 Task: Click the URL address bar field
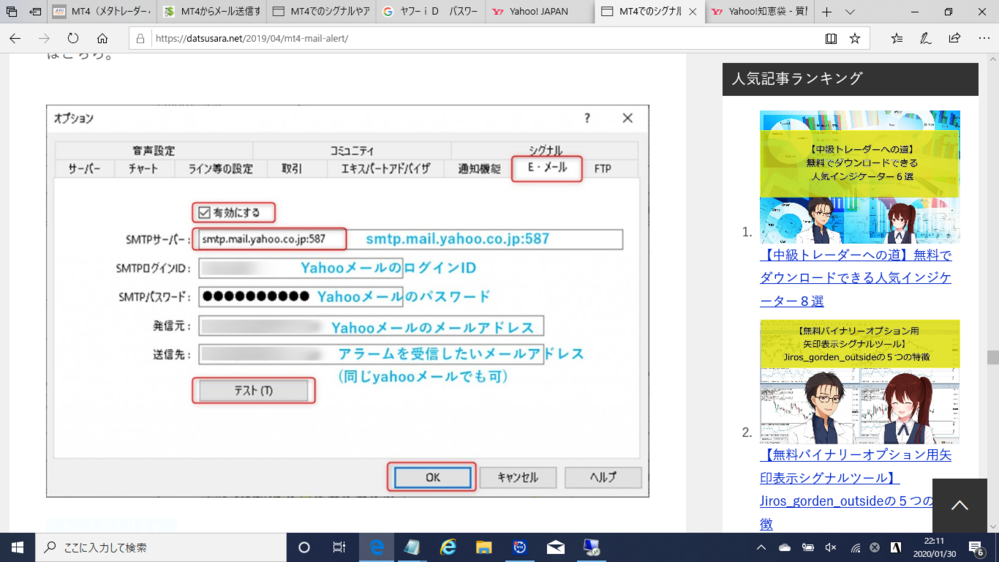(x=480, y=38)
